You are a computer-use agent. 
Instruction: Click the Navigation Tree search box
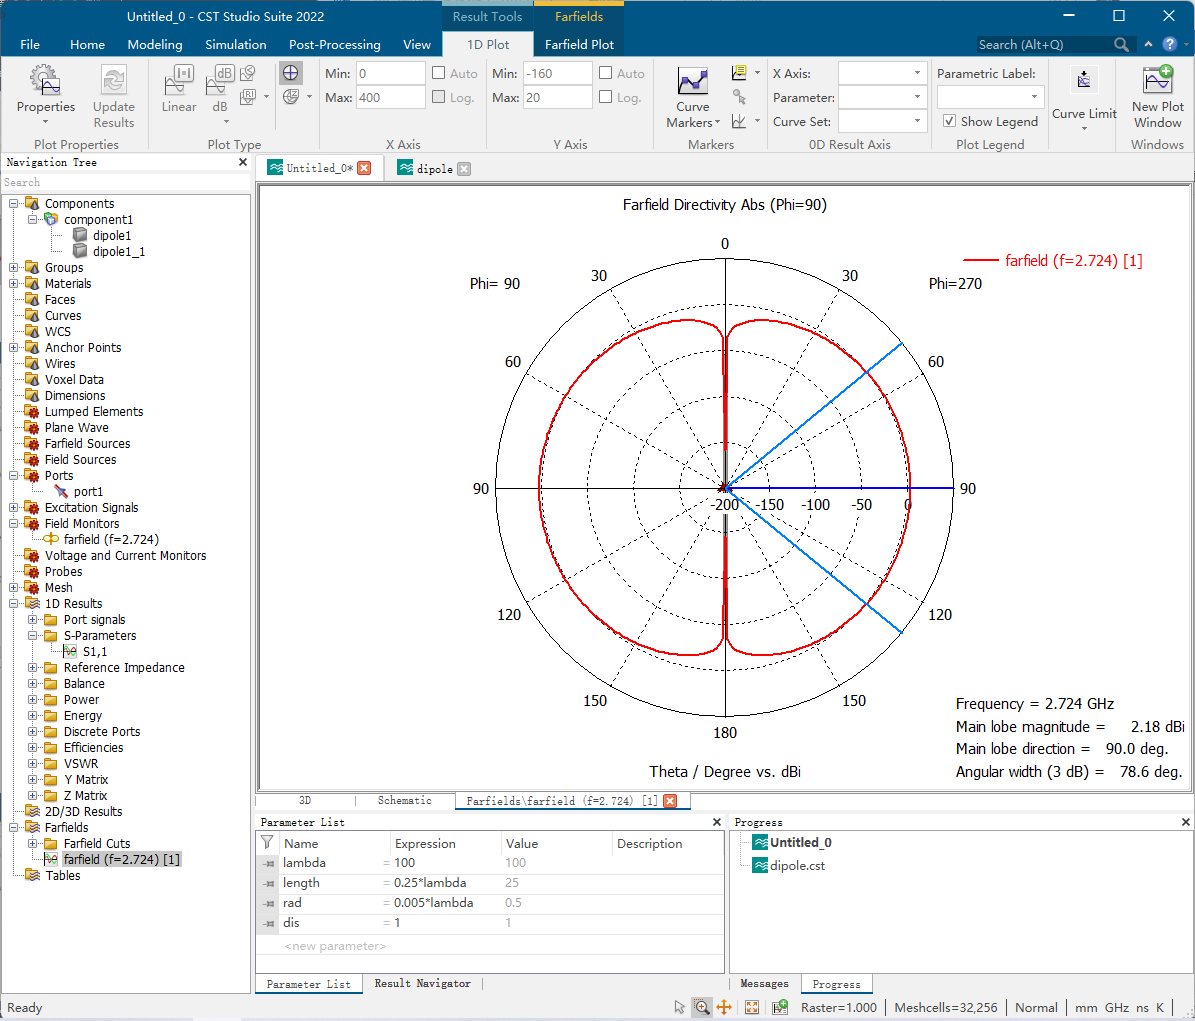pos(126,182)
